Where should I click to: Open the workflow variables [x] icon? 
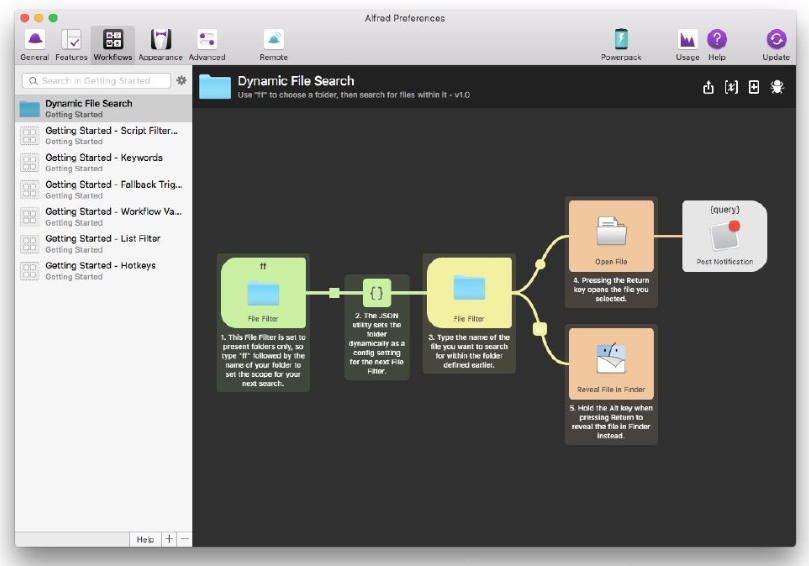[731, 87]
